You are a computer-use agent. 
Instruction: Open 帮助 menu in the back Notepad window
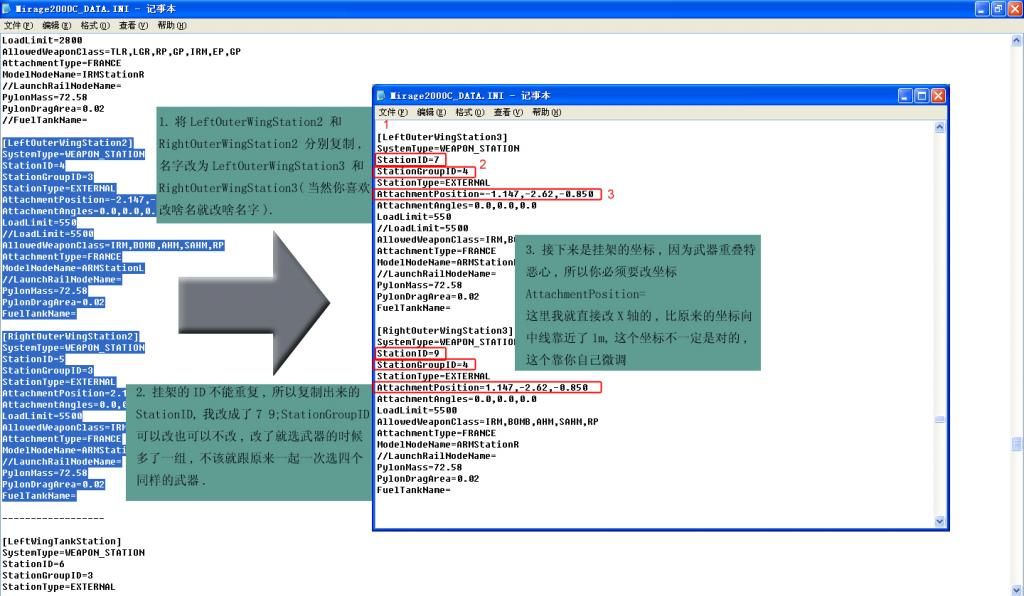172,25
